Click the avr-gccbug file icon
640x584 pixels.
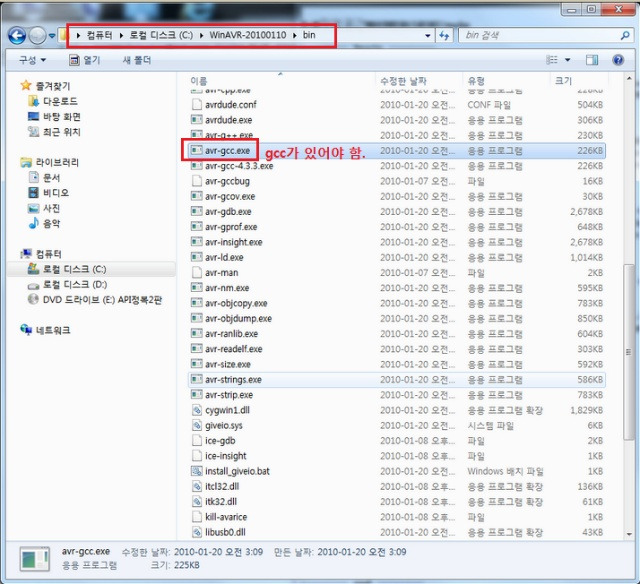[x=197, y=181]
